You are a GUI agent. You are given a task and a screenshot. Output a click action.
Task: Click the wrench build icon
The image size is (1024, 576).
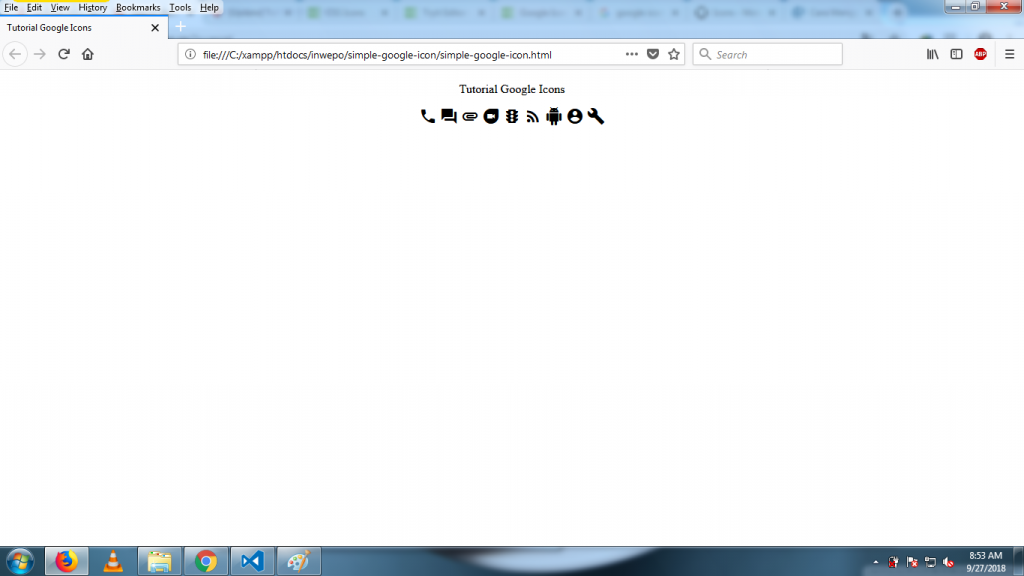(x=596, y=116)
